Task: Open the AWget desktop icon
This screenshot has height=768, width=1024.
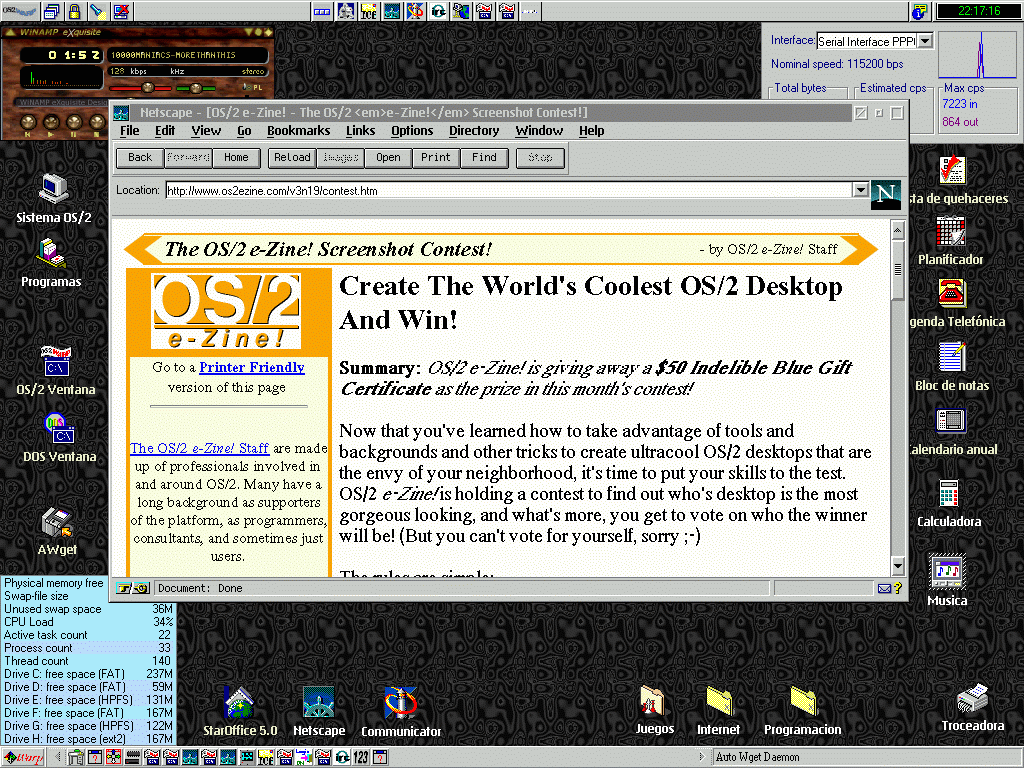Action: pyautogui.click(x=57, y=531)
